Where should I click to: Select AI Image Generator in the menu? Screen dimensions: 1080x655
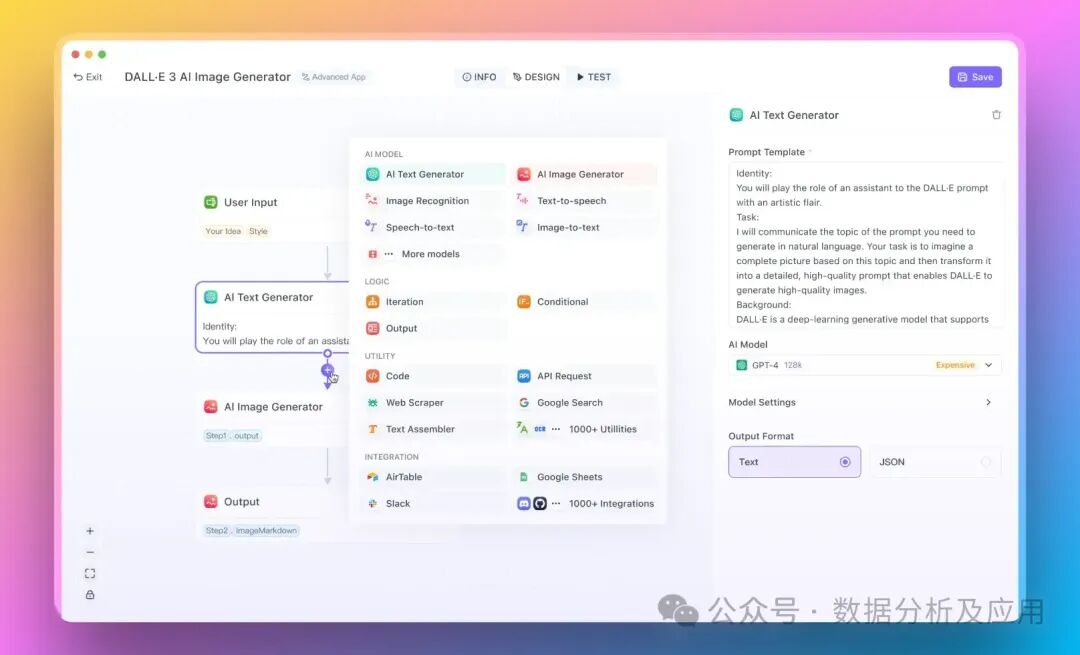(584, 174)
